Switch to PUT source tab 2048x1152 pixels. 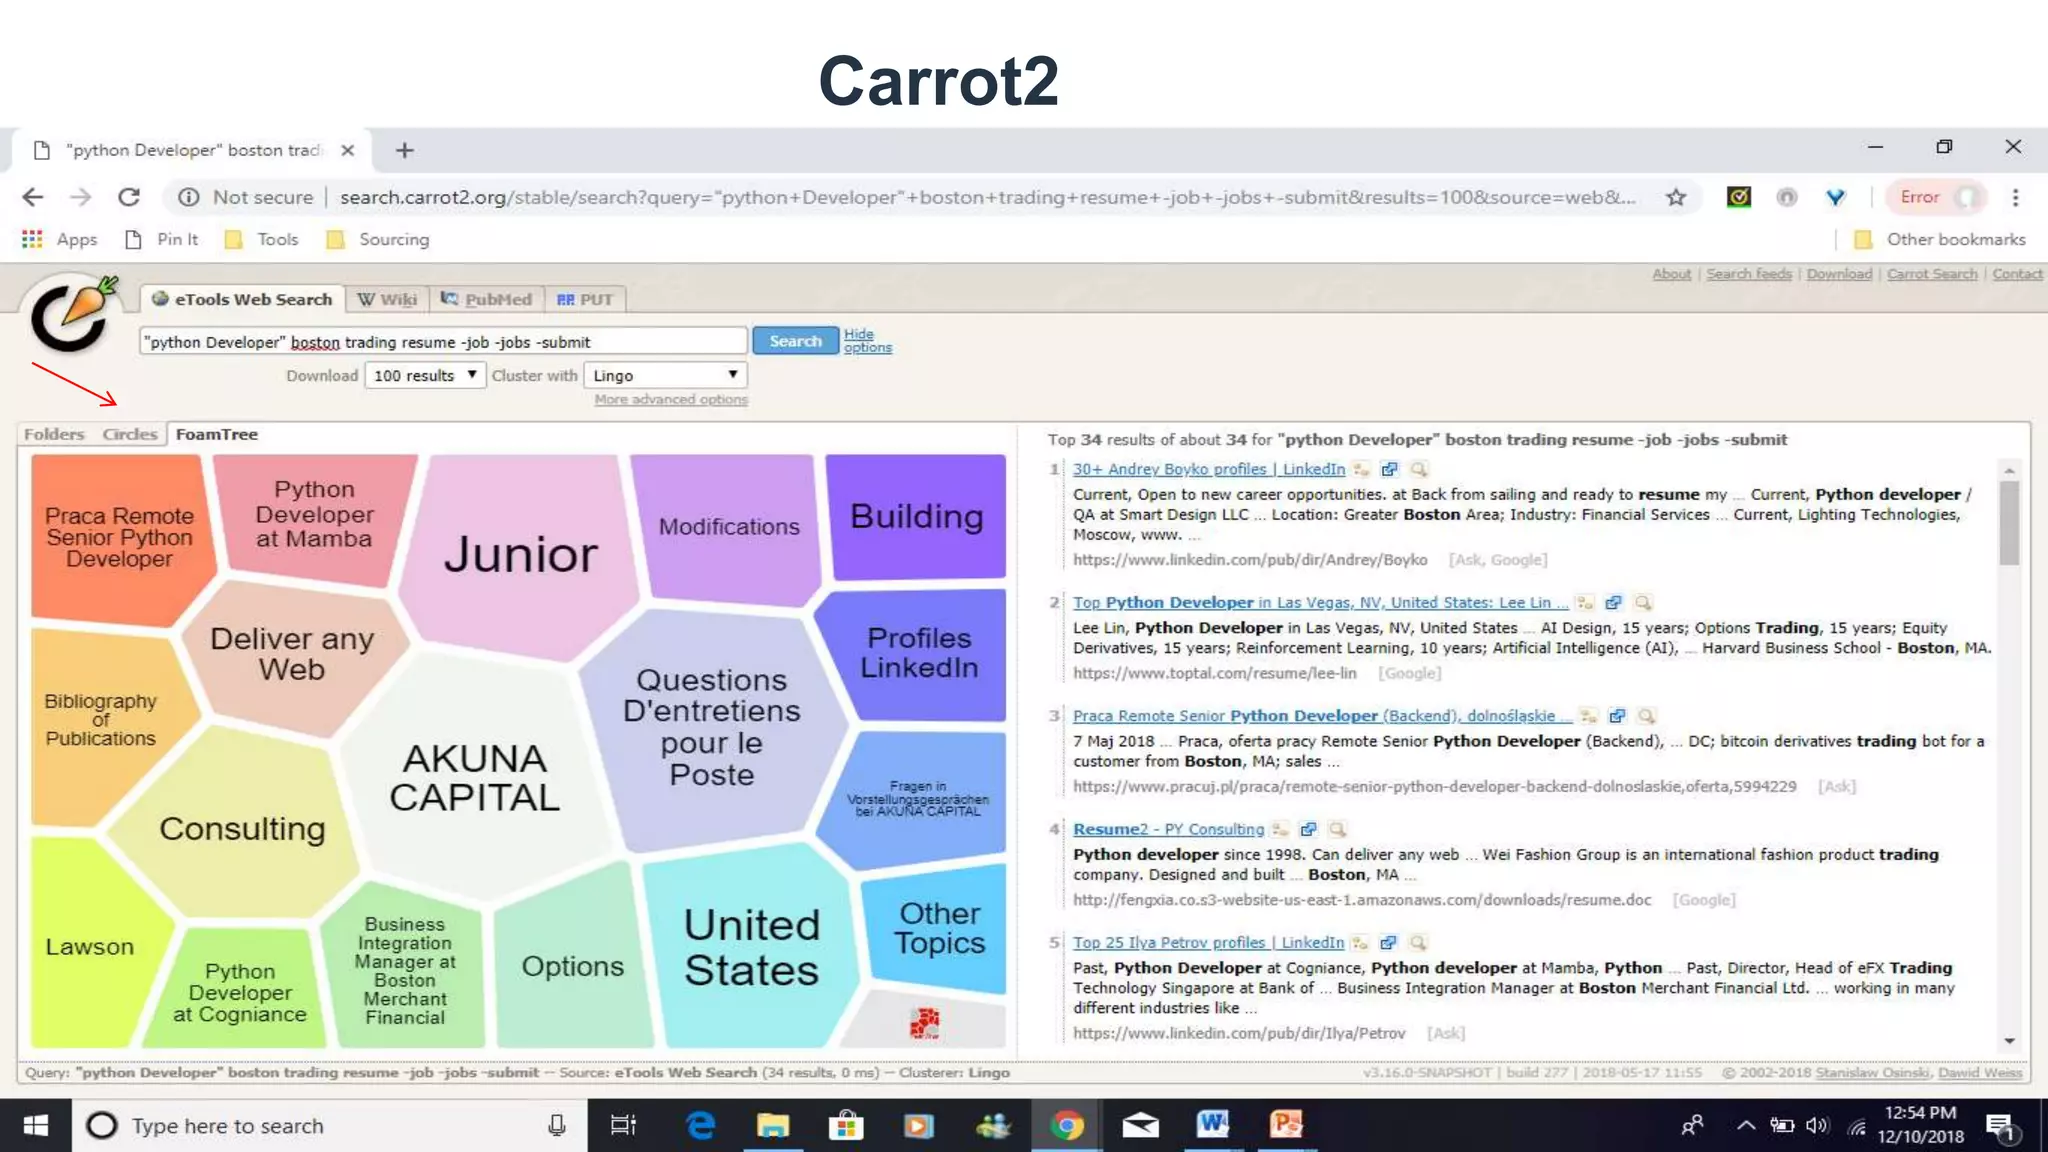[x=585, y=299]
